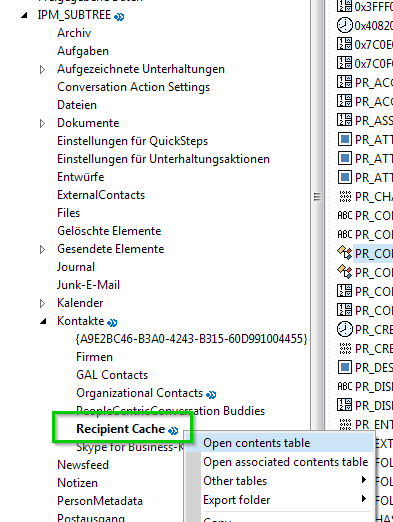Click the blue link icon beside Kontakte

coord(112,322)
